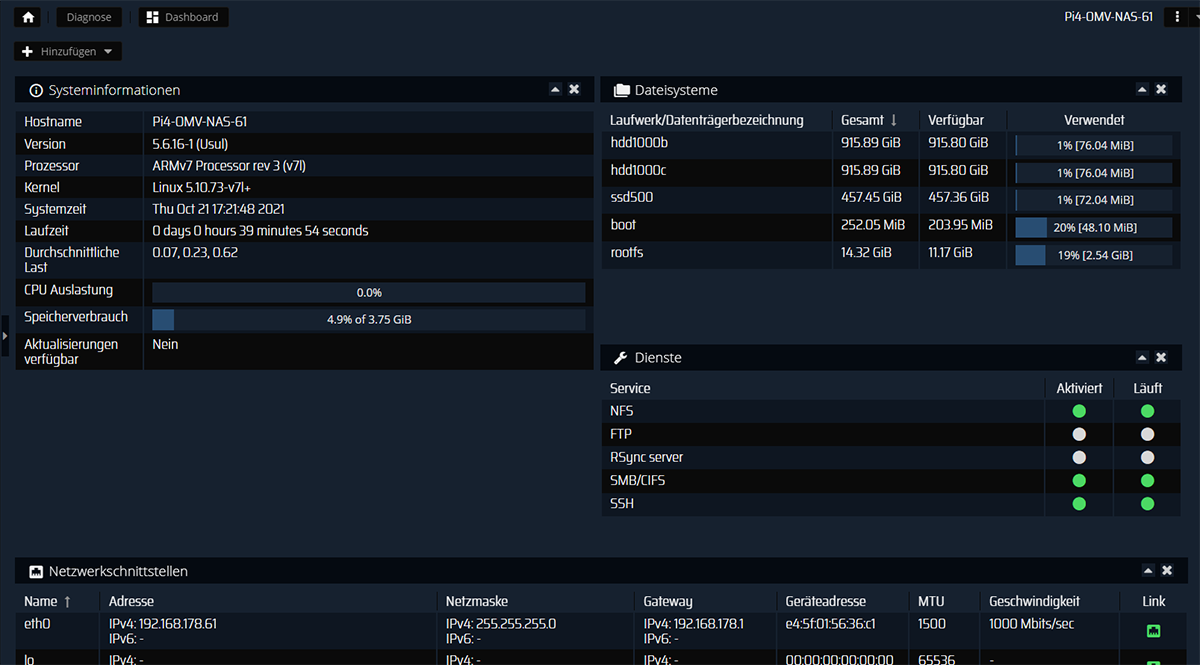The width and height of the screenshot is (1200, 665).
Task: Select the Dashboard breadcrumb item
Action: 183,17
